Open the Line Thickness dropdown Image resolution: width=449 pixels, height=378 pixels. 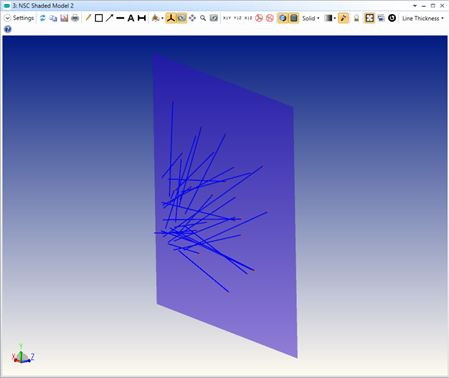[x=423, y=18]
